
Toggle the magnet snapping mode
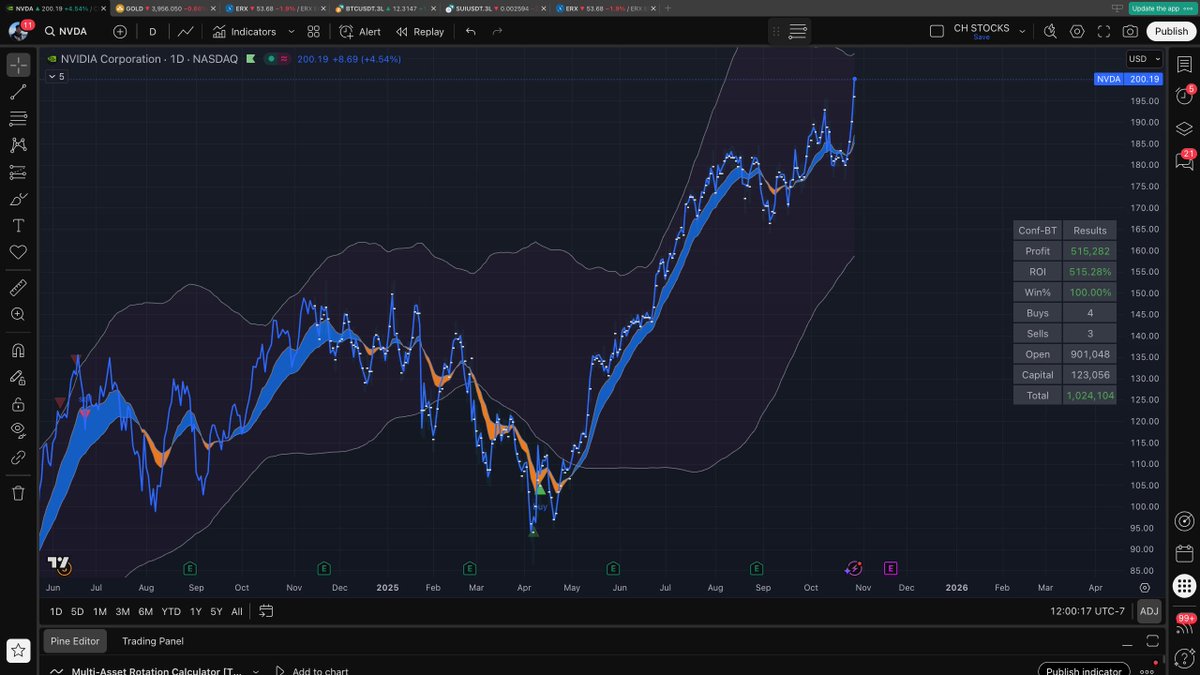point(18,351)
